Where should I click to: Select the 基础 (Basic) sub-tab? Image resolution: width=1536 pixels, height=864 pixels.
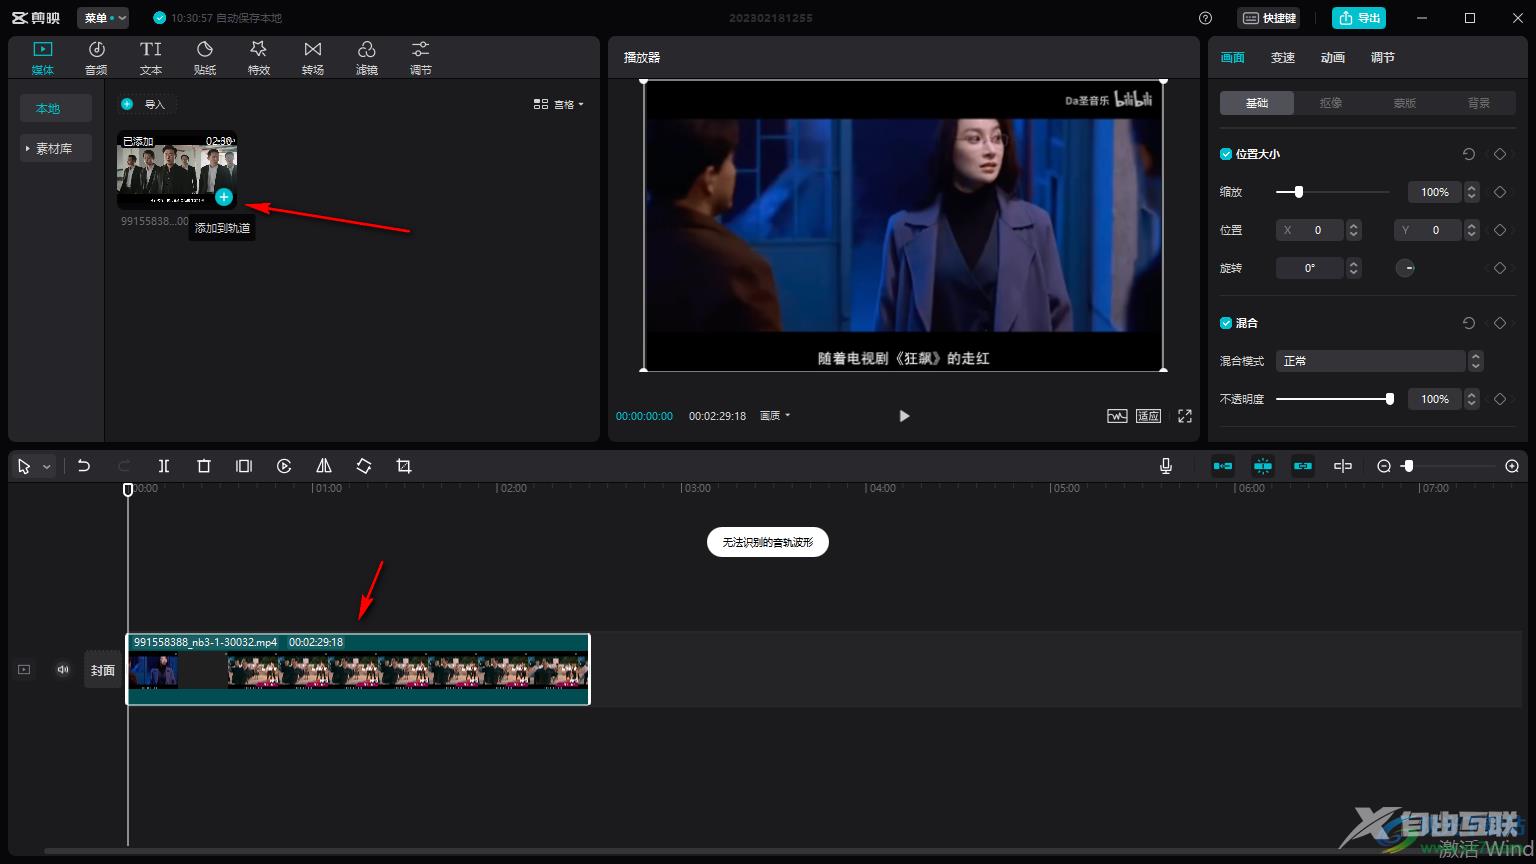point(1257,103)
